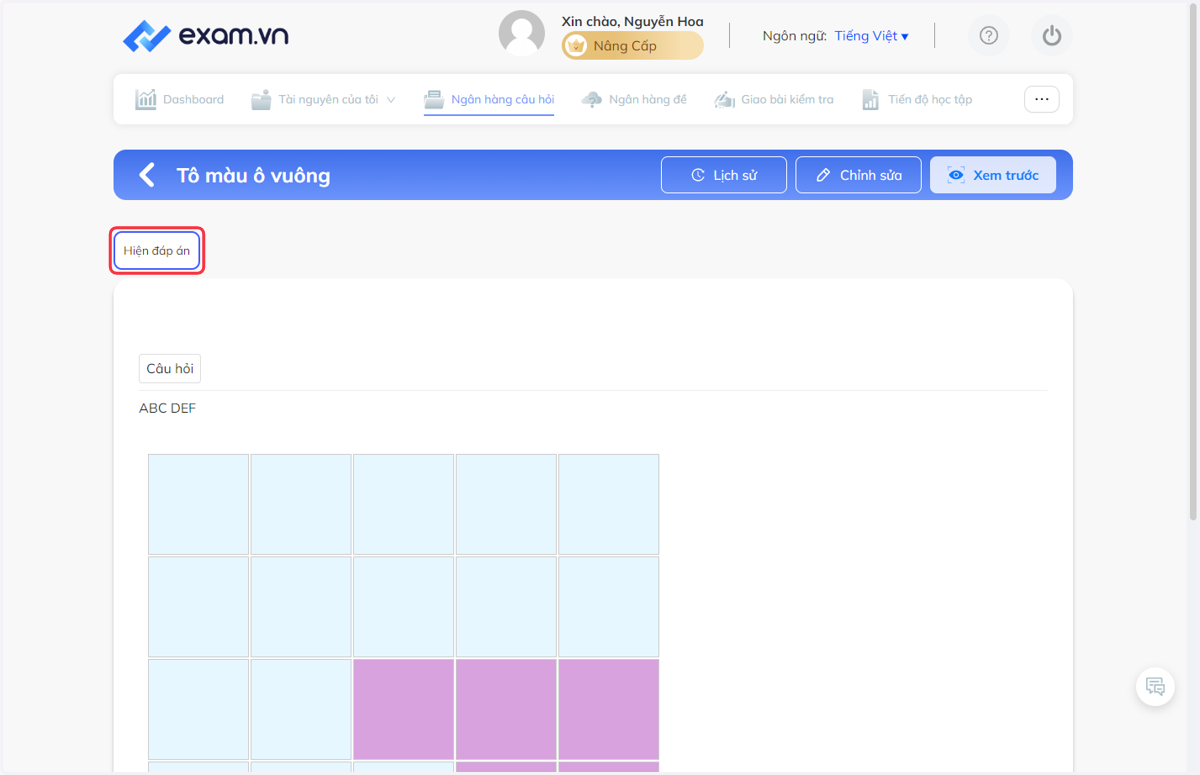
Task: Go to the Dashboard tab
Action: pyautogui.click(x=180, y=99)
